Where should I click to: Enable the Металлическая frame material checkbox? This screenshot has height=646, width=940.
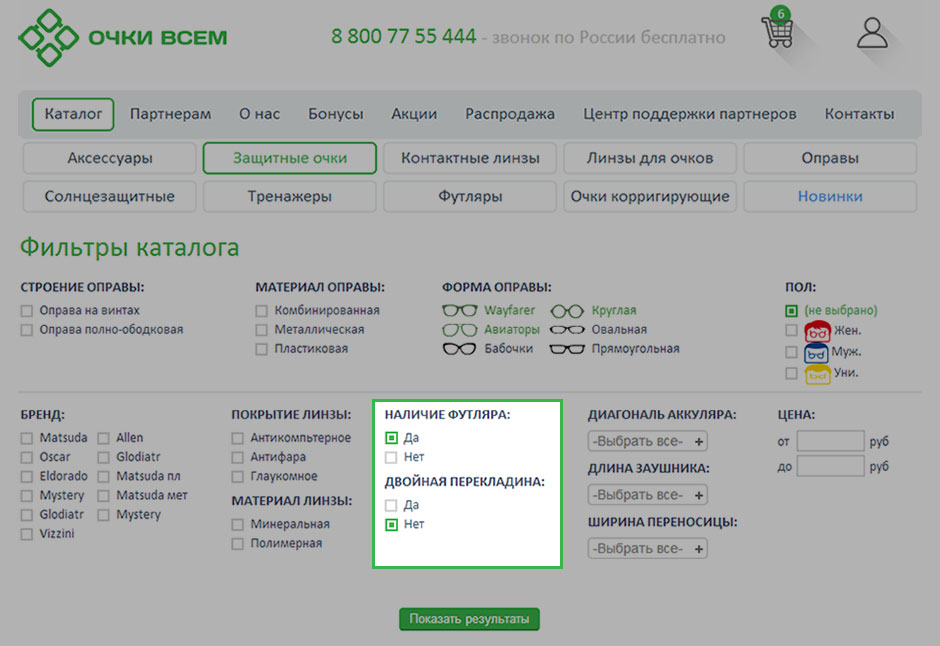(262, 329)
